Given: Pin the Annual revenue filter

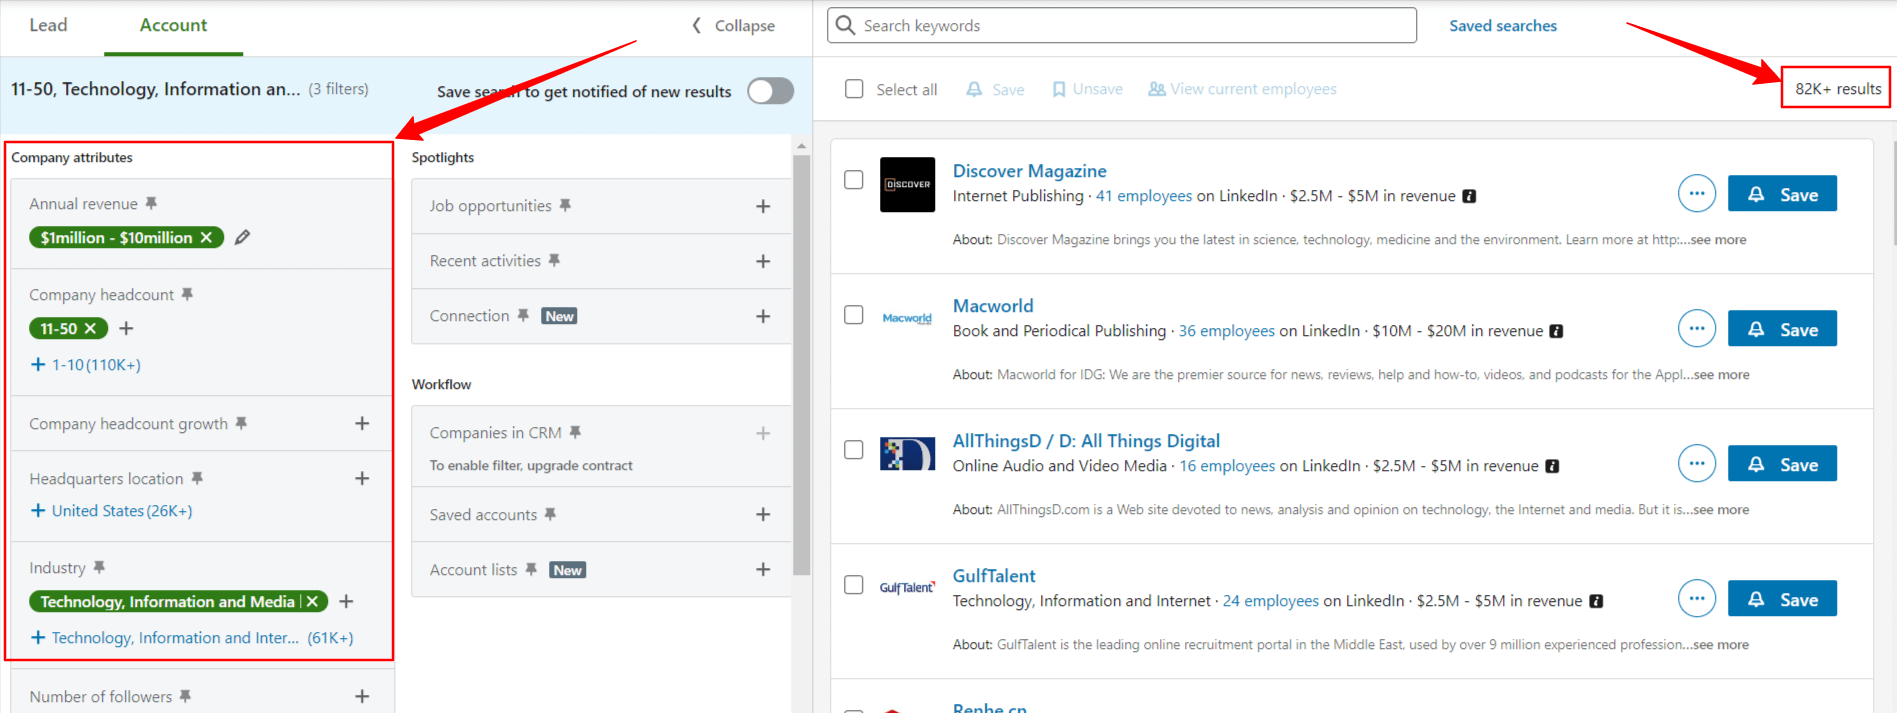Looking at the screenshot, I should pos(151,203).
